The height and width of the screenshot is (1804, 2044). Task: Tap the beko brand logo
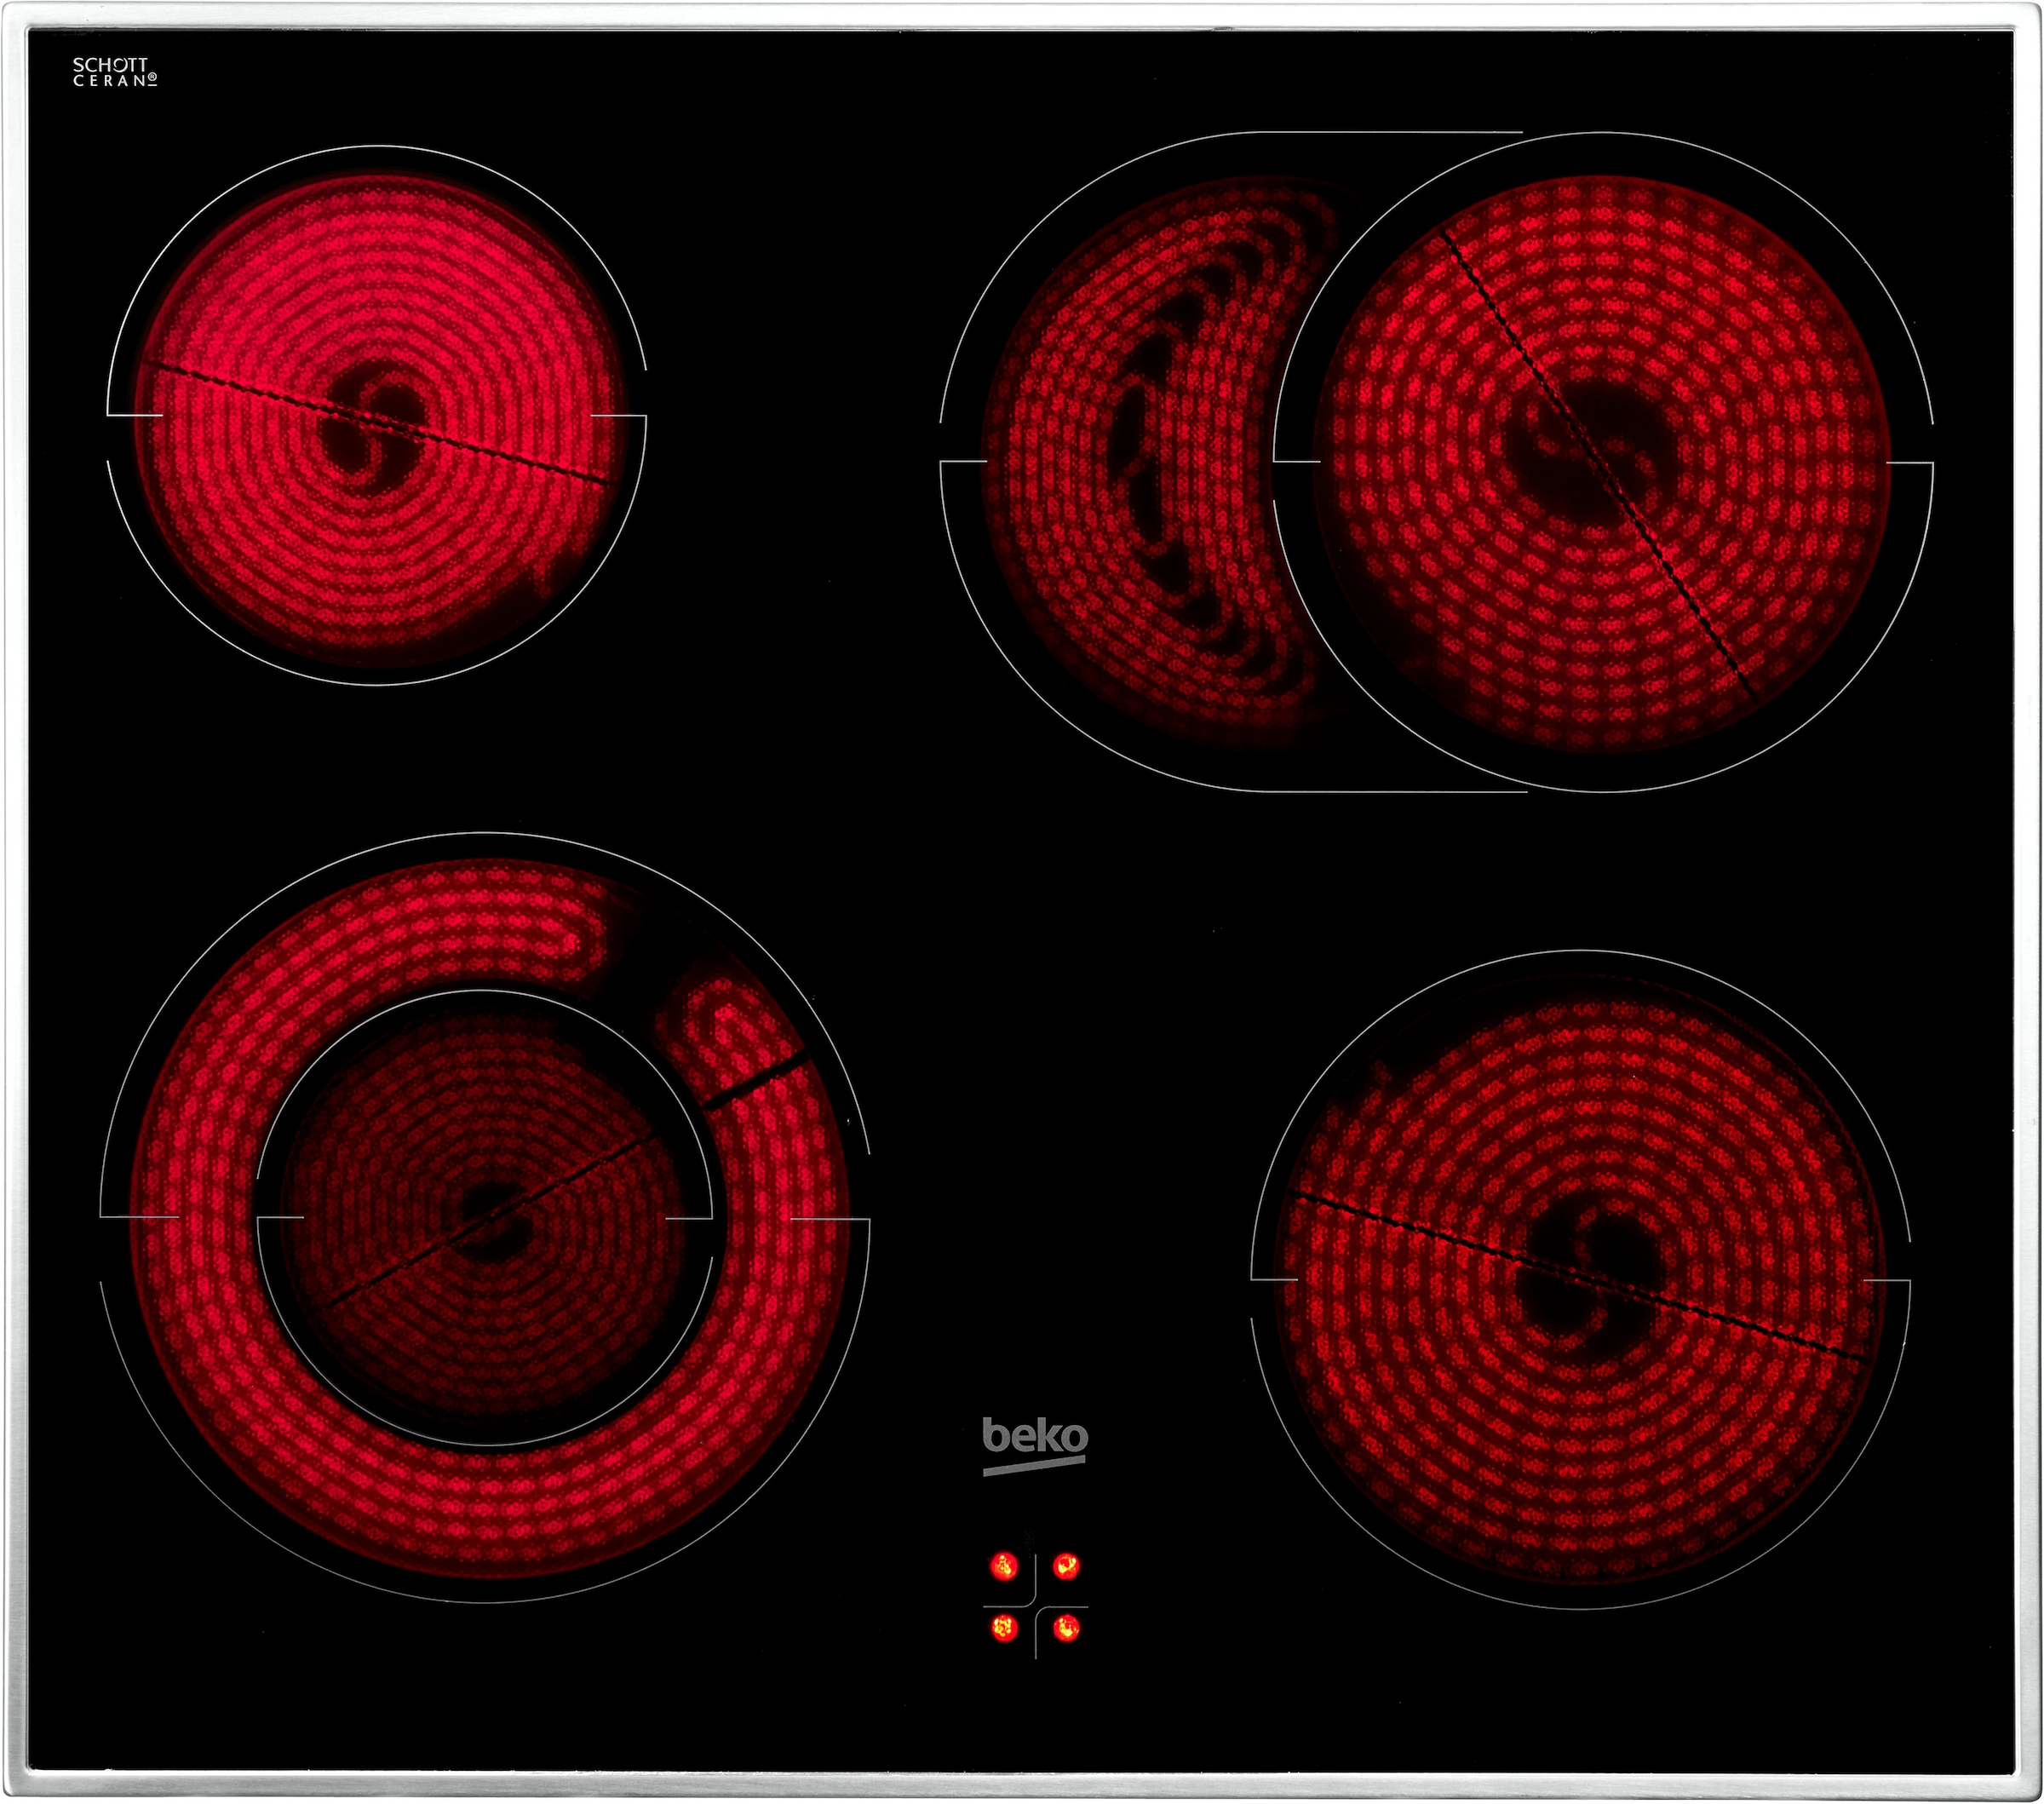point(1035,1446)
